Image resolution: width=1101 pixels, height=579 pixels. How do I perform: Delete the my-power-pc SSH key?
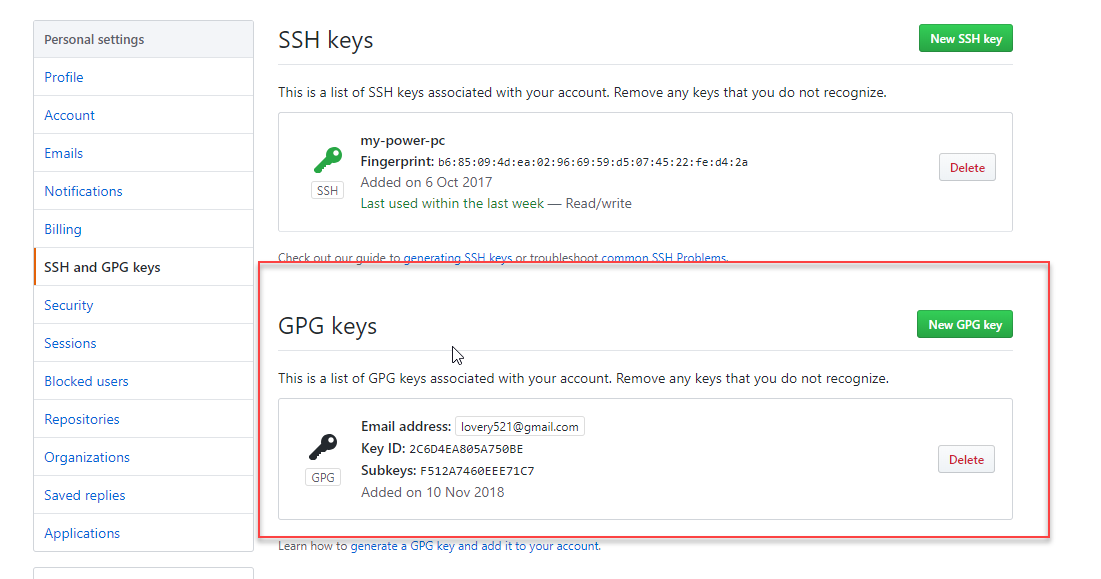pyautogui.click(x=967, y=168)
